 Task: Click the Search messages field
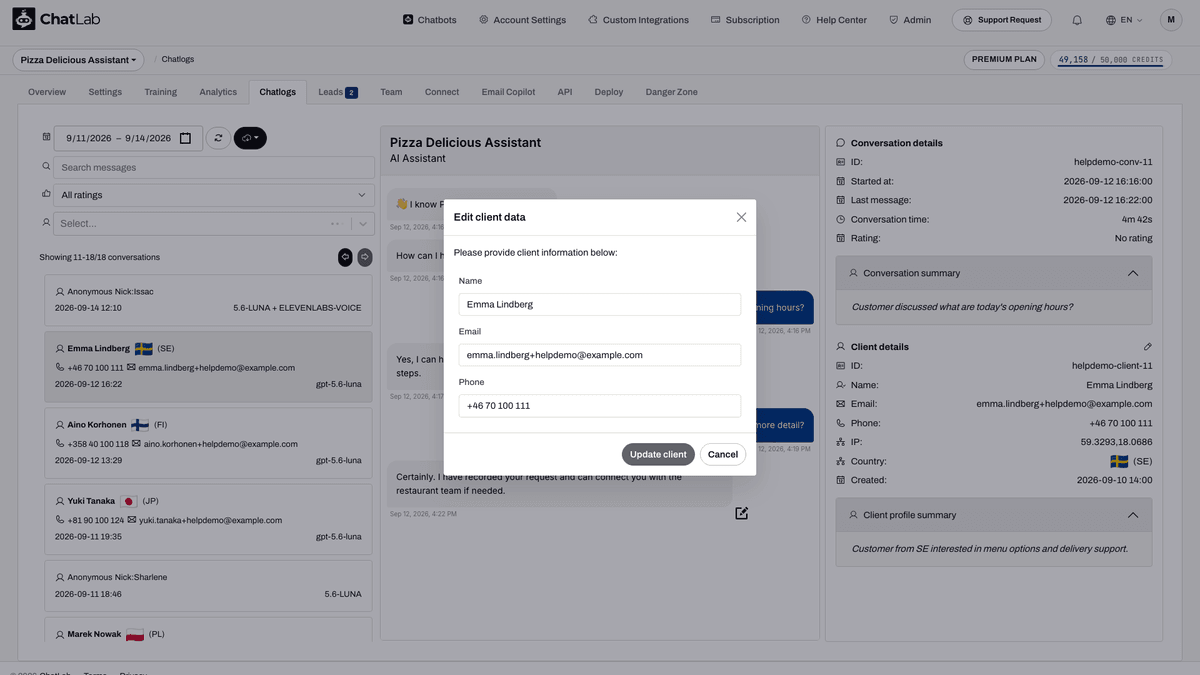coord(214,167)
